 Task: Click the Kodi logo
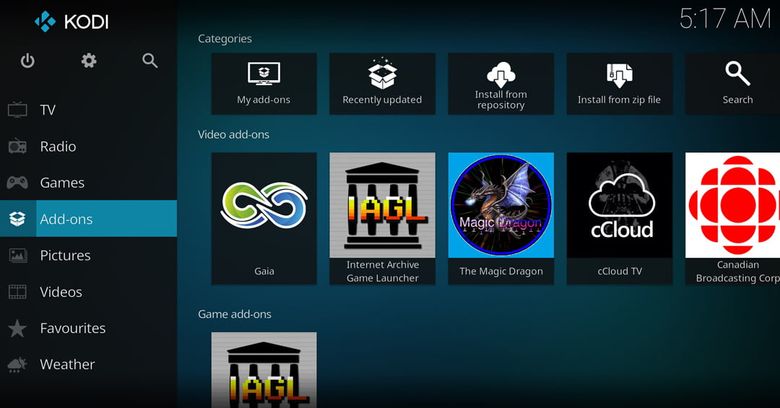pyautogui.click(x=72, y=21)
